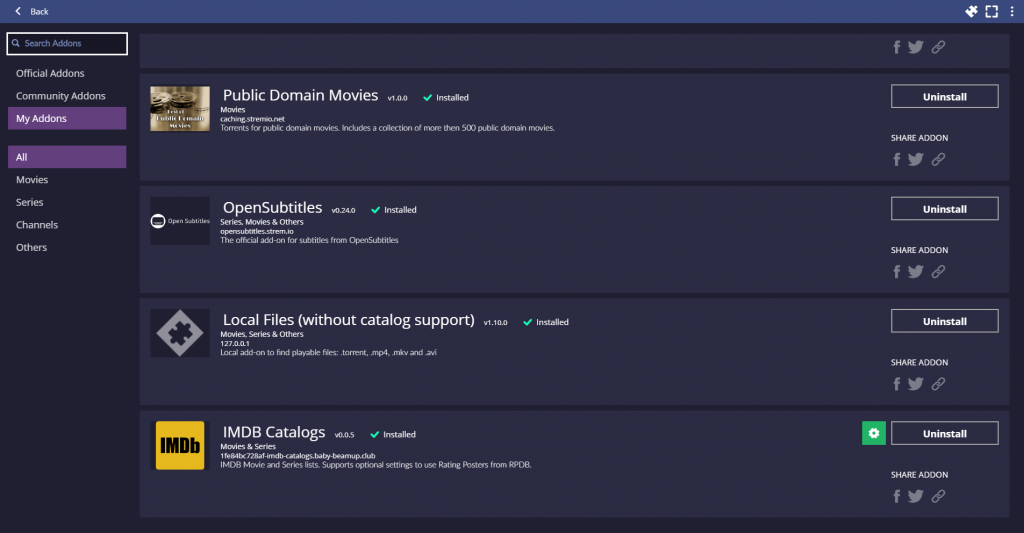Viewport: 1024px width, 533px height.
Task: Click Public Domain Movies thumbnail
Action: pos(180,108)
